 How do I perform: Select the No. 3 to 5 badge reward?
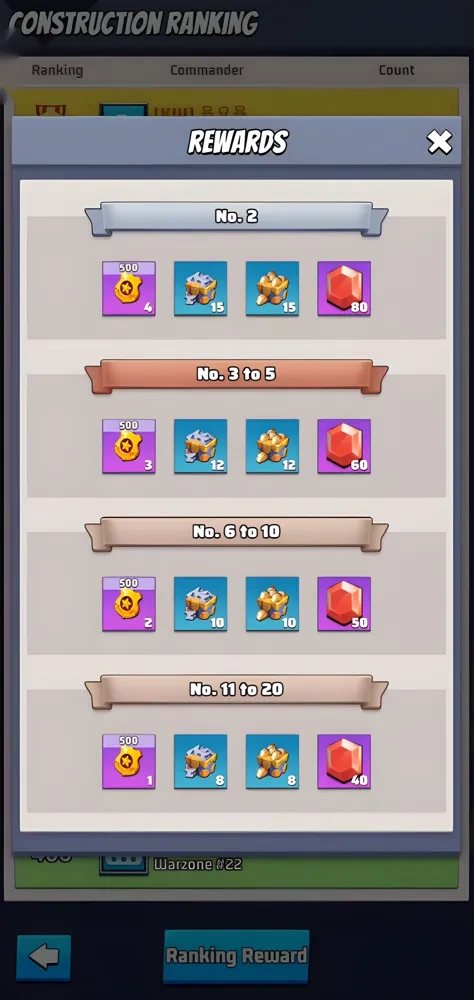pos(129,446)
